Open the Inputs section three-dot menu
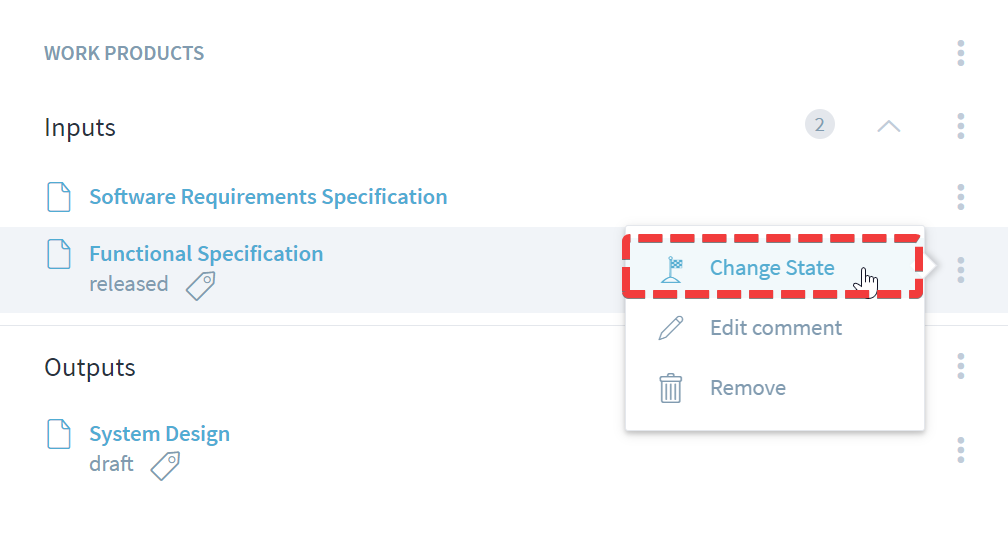The image size is (1008, 536). (960, 126)
